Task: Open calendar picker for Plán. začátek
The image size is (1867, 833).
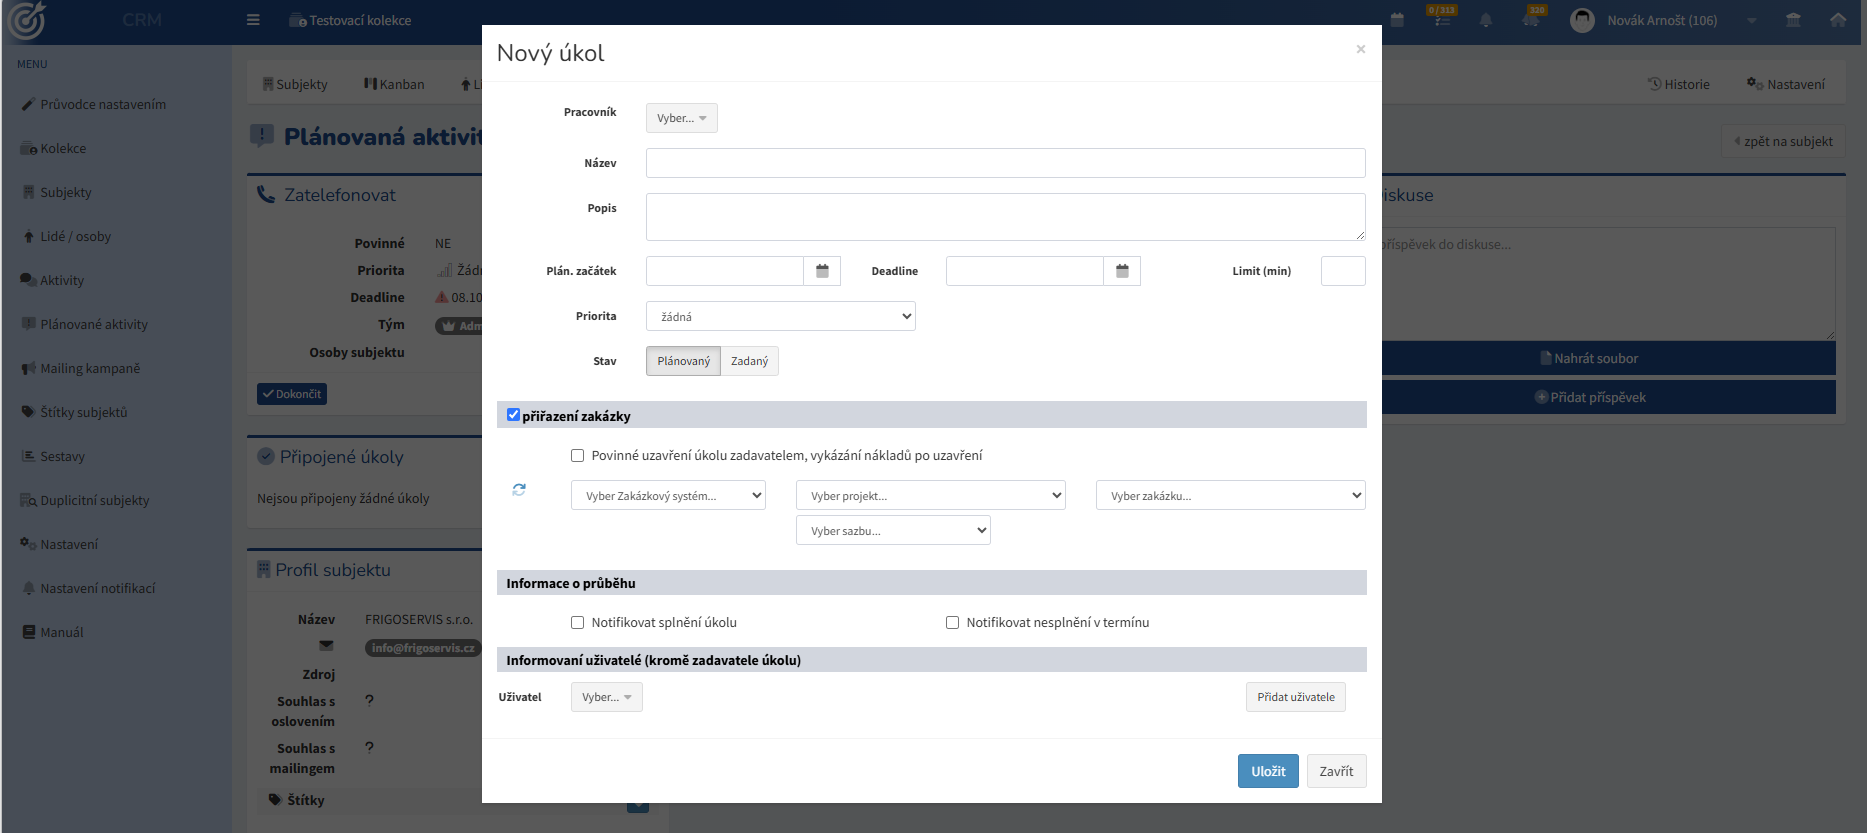Action: 822,271
